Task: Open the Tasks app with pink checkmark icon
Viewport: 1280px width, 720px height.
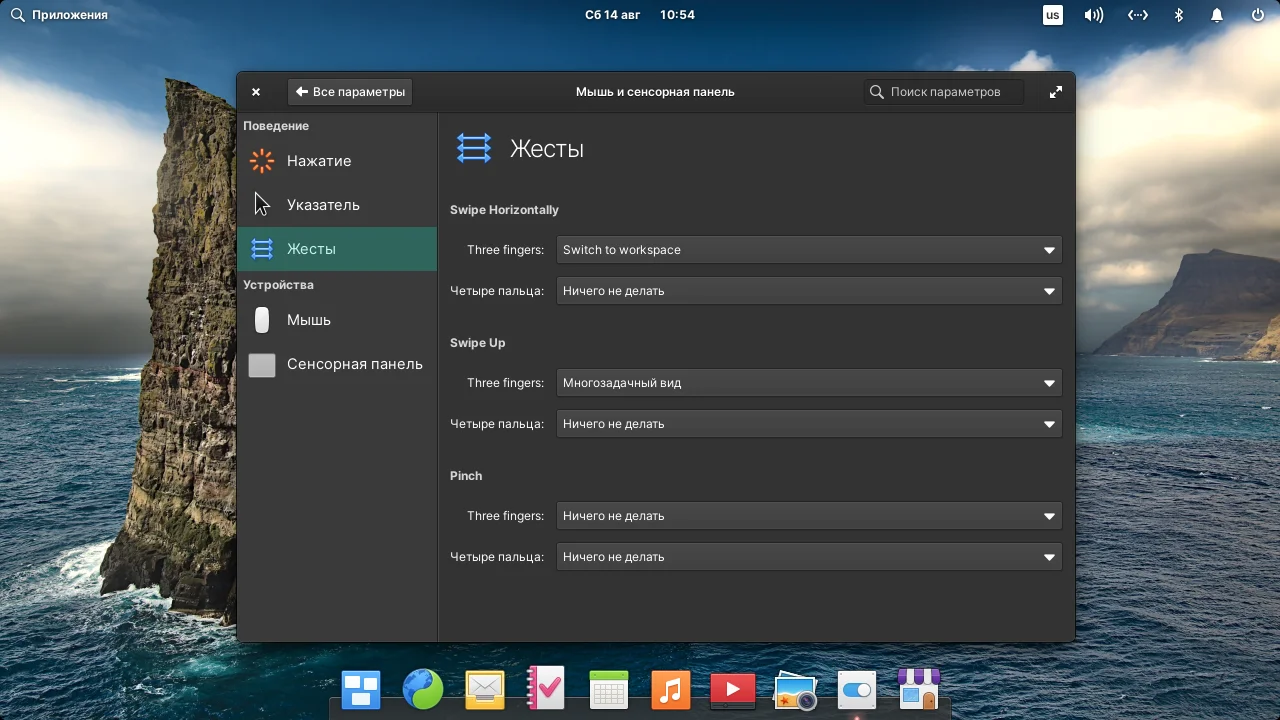Action: click(x=546, y=689)
